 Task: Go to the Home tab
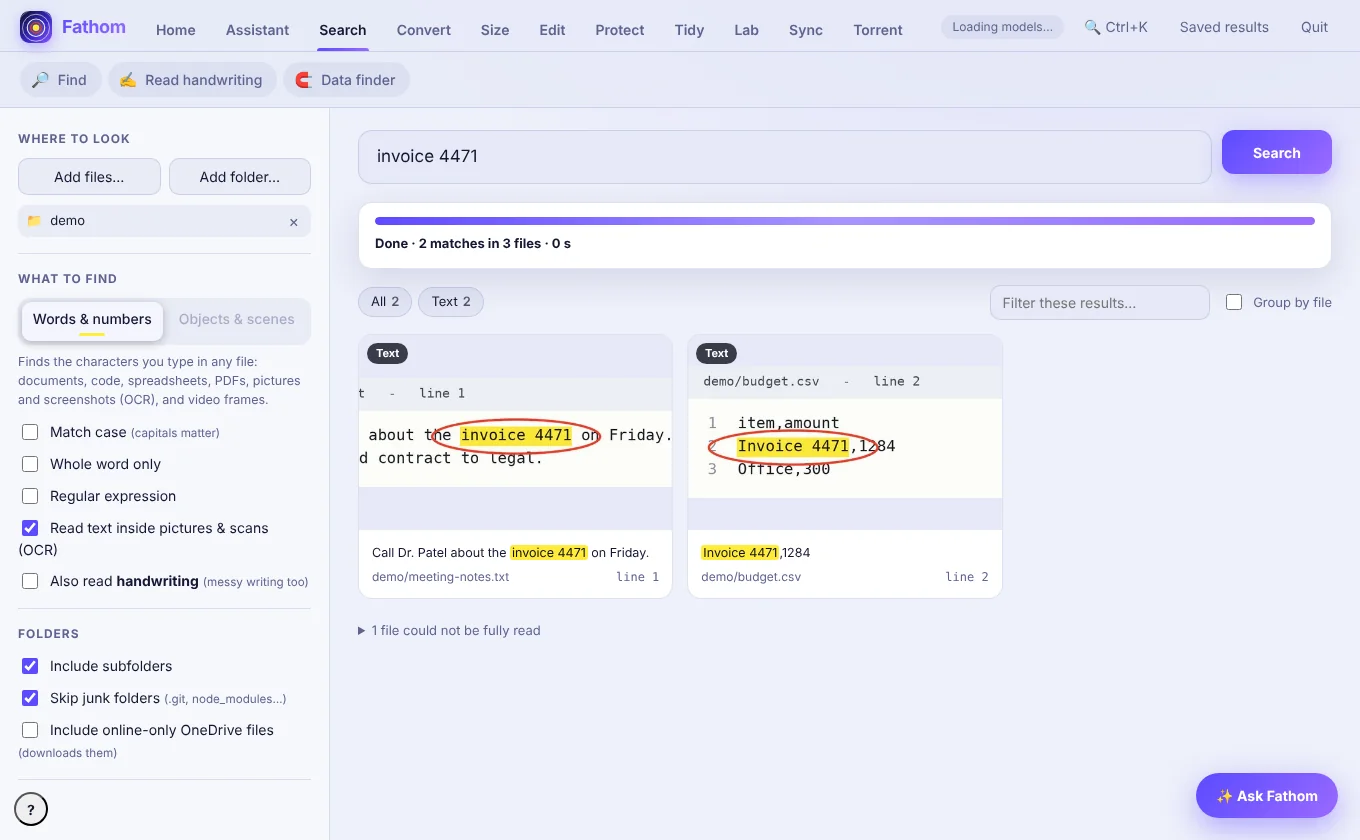coord(176,30)
